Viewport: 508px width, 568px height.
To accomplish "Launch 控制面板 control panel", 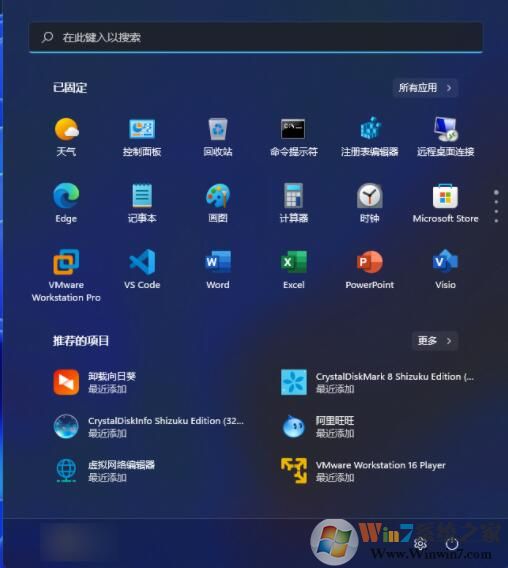I will [x=142, y=137].
